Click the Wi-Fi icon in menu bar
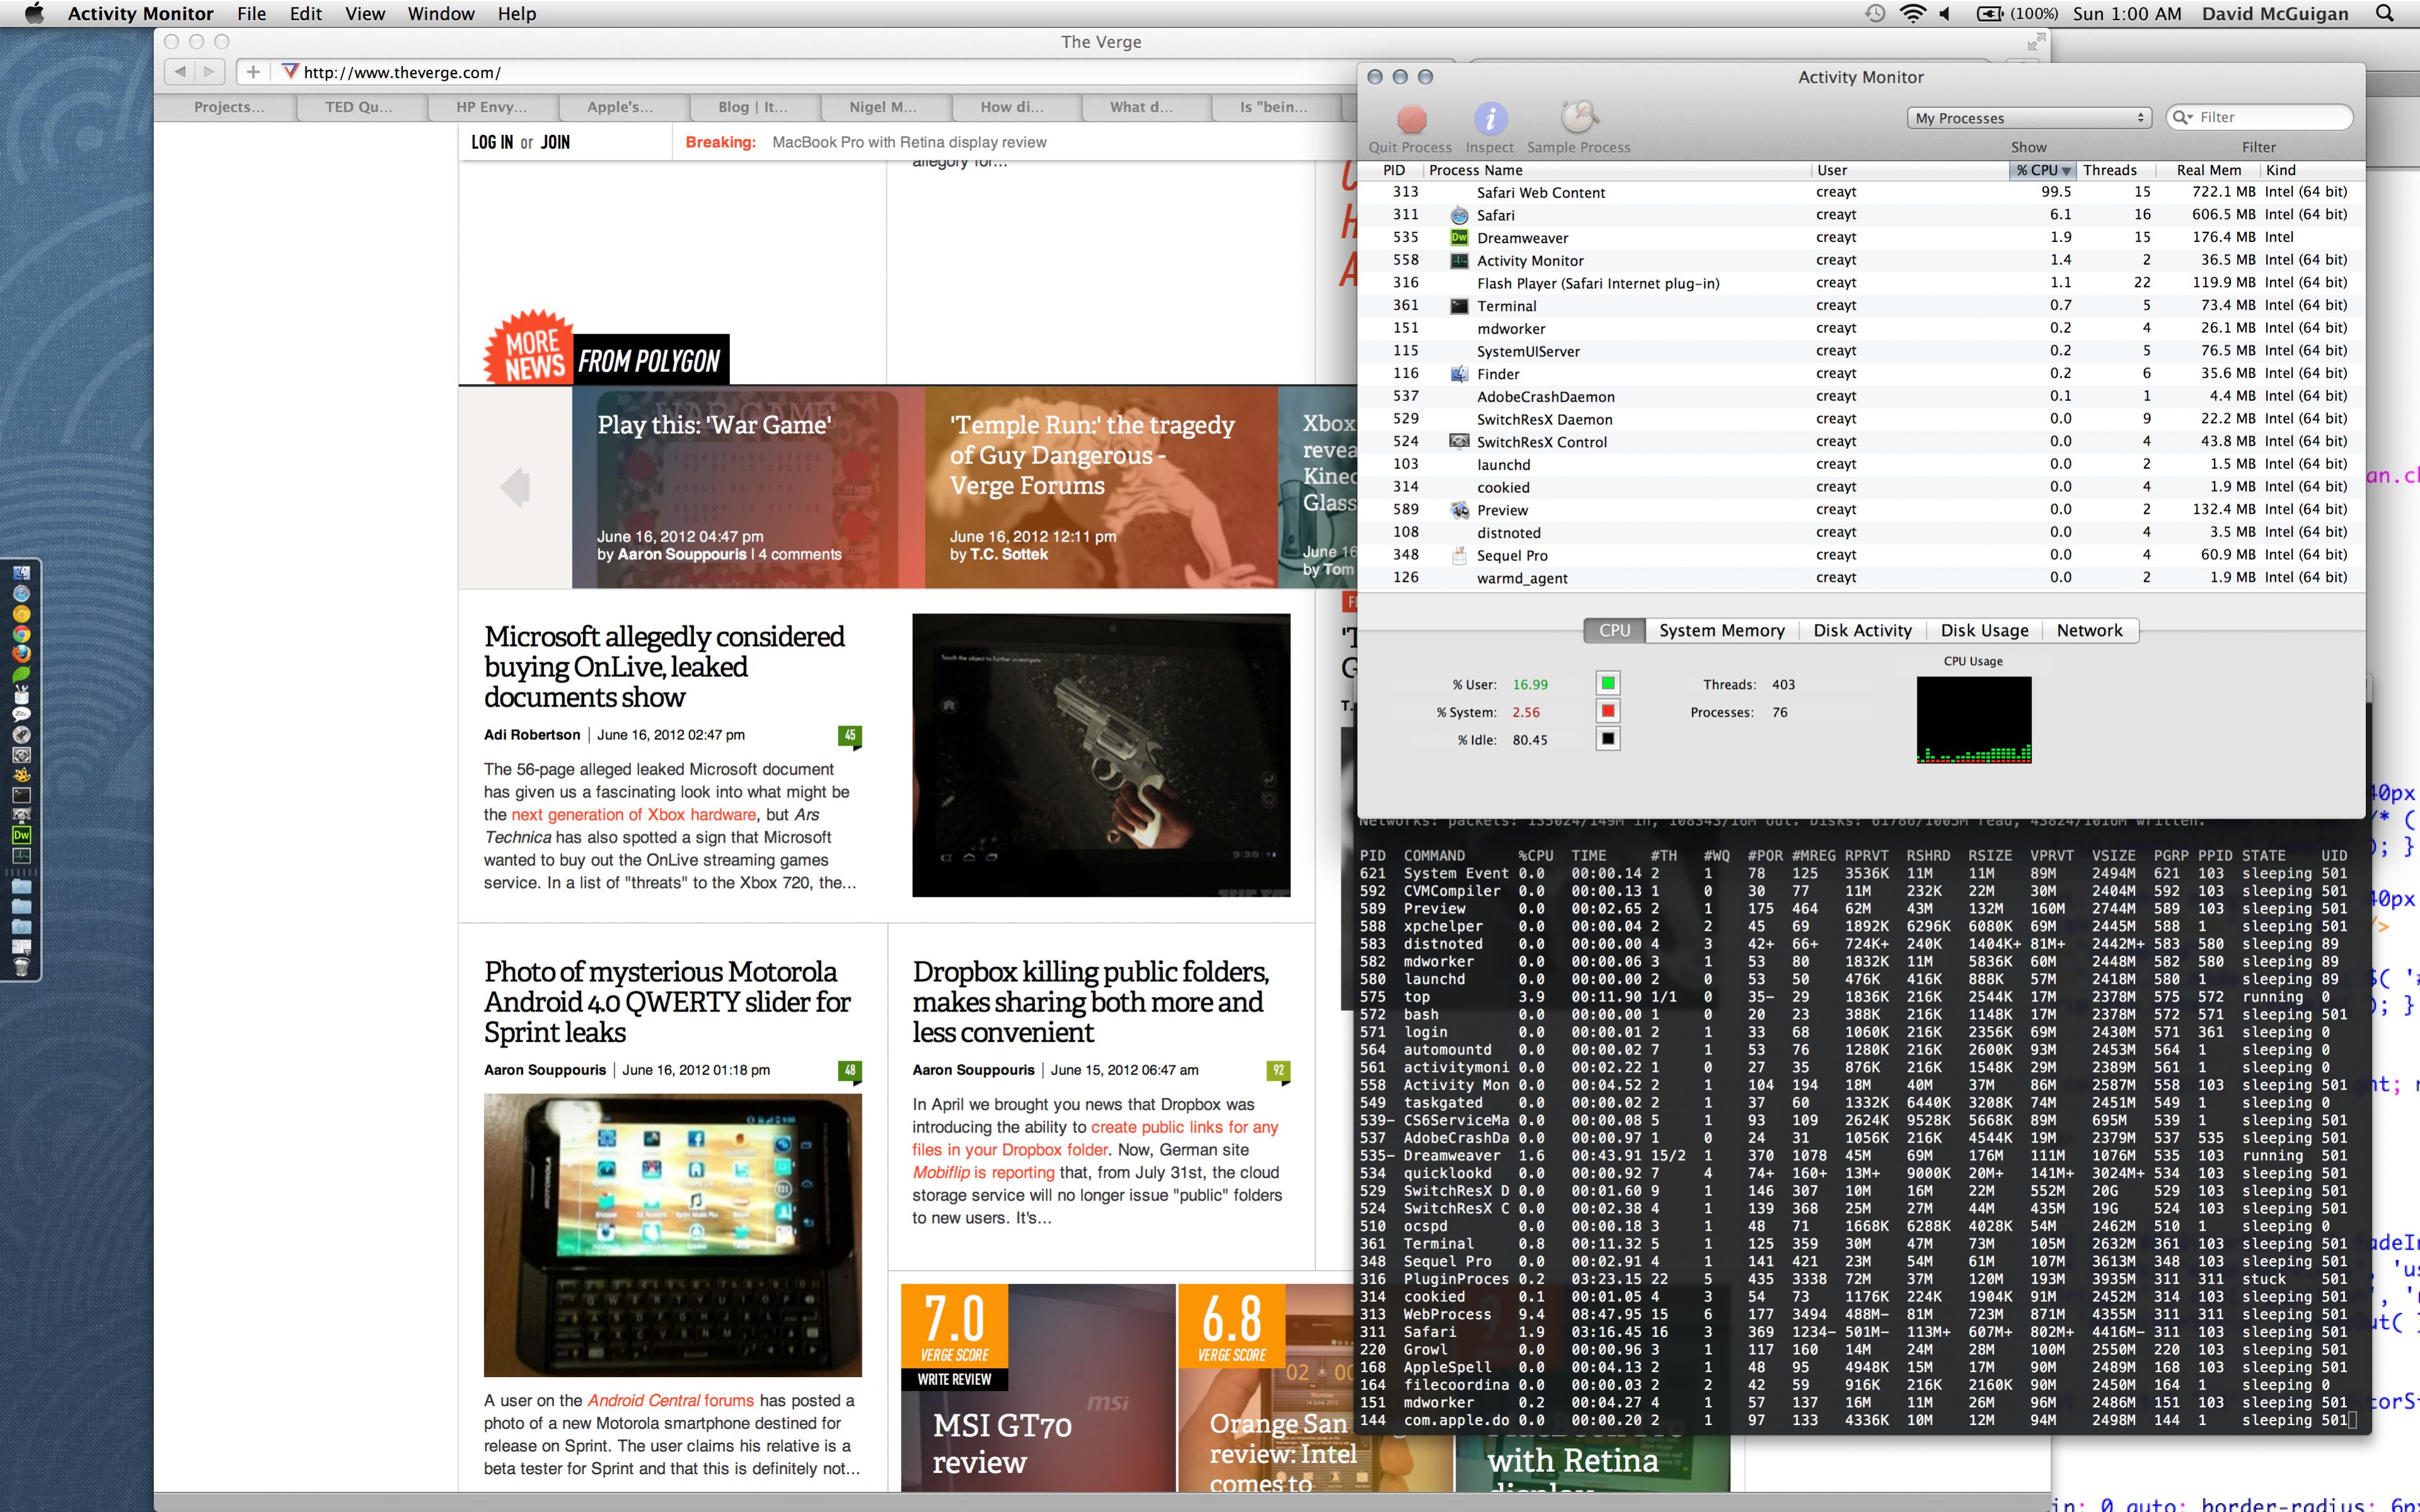This screenshot has height=1512, width=2420. coord(1912,14)
